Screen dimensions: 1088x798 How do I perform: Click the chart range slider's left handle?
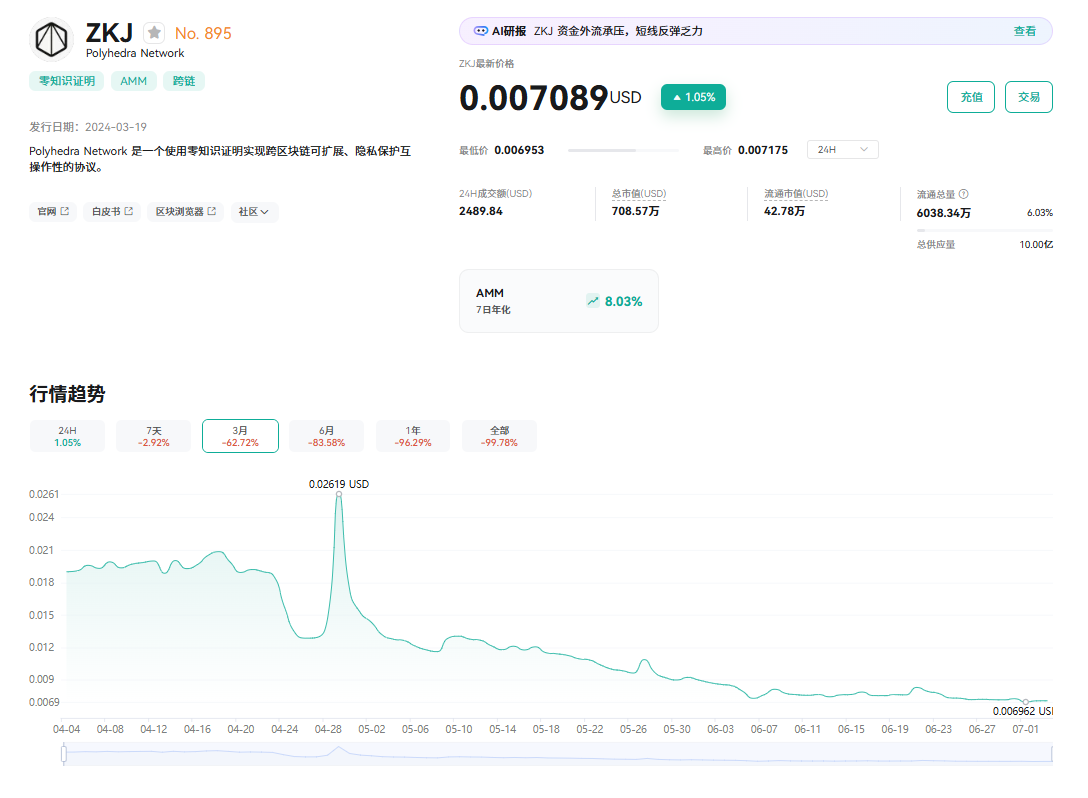pyautogui.click(x=64, y=754)
